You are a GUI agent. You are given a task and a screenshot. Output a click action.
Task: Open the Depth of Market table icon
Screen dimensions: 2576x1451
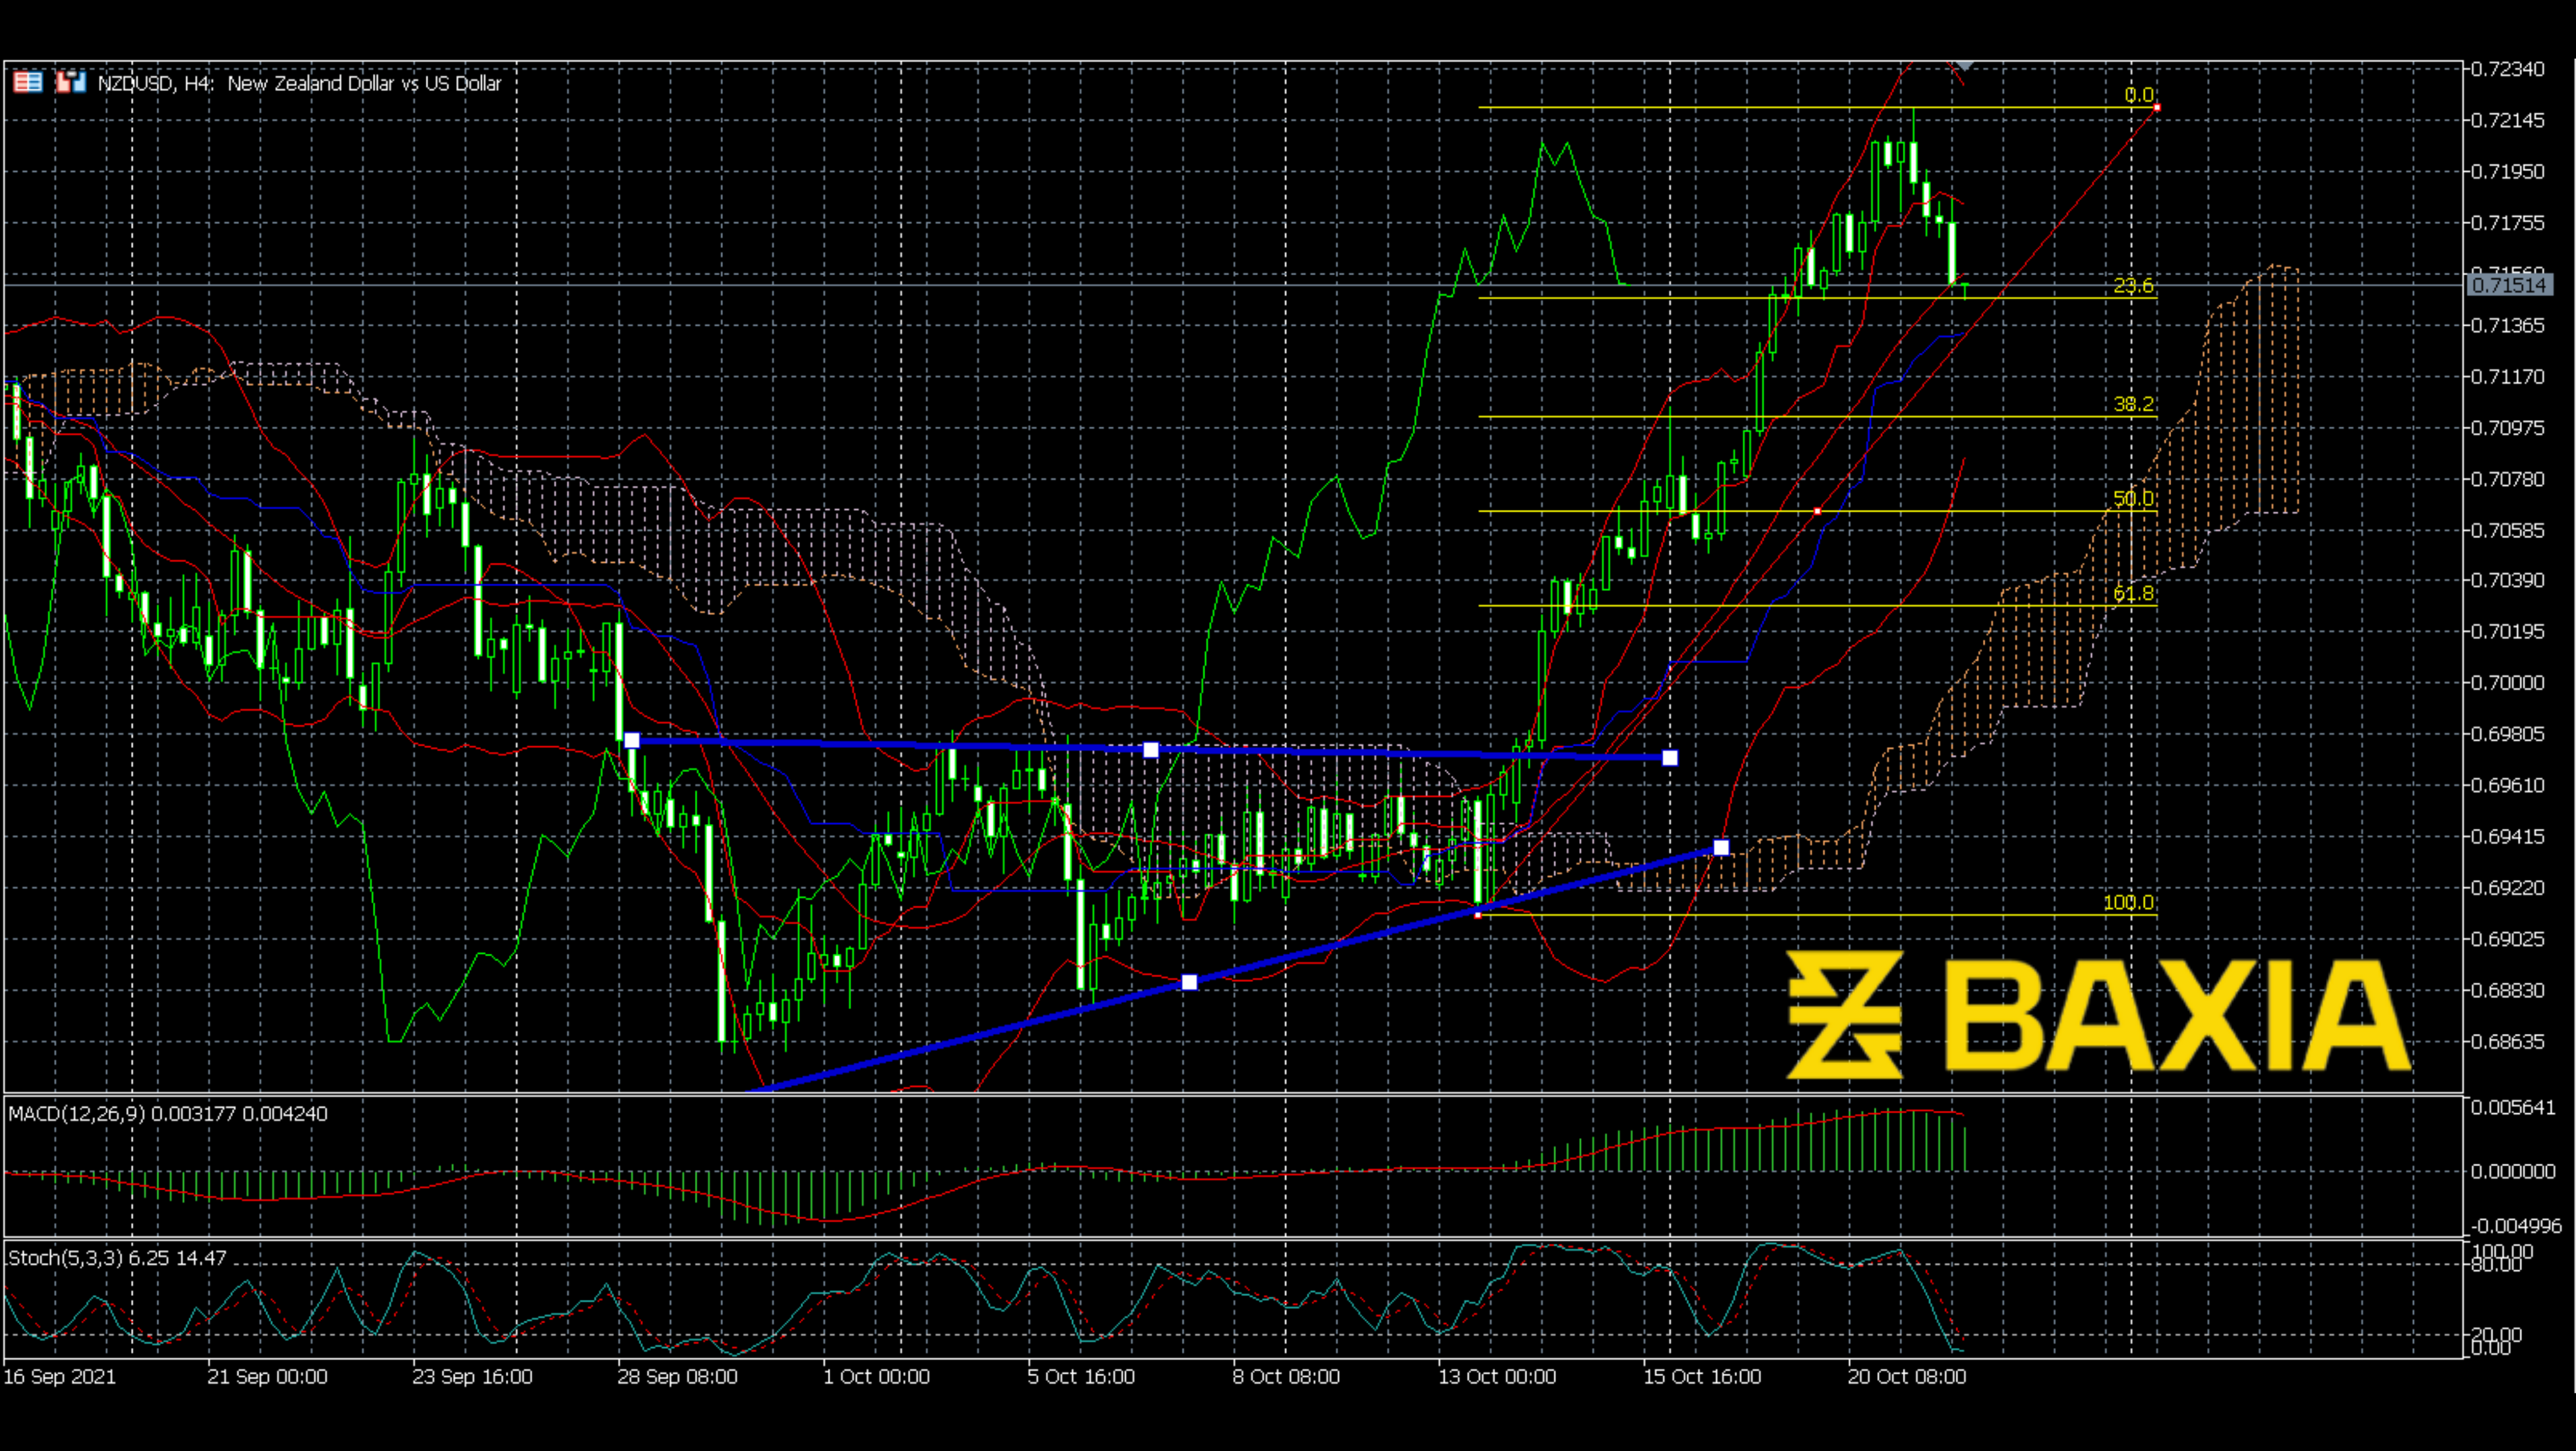(x=28, y=82)
